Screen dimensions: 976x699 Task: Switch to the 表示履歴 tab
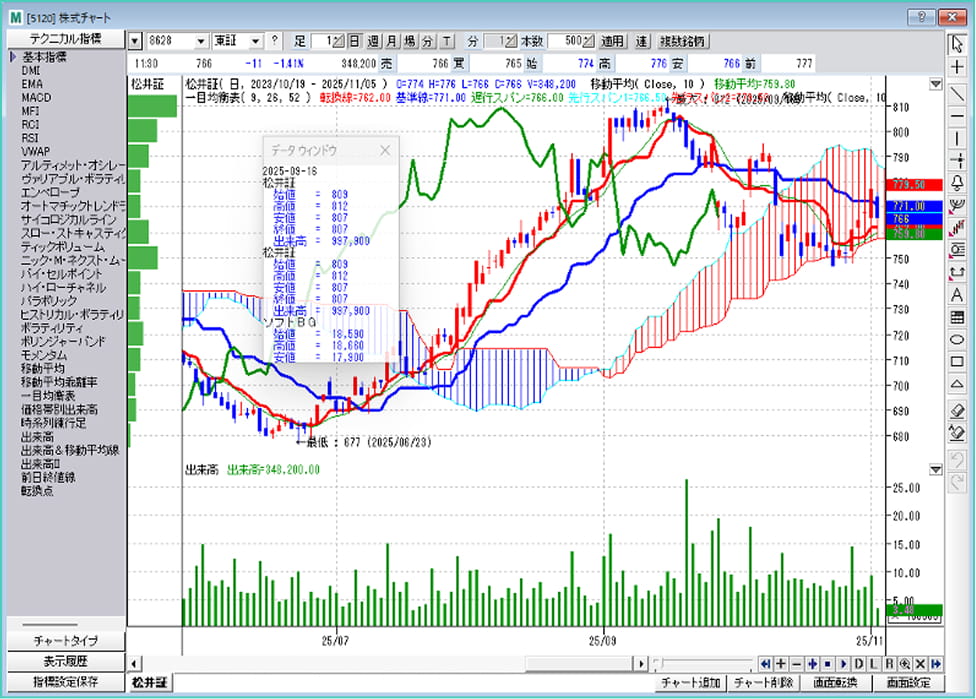[65, 661]
